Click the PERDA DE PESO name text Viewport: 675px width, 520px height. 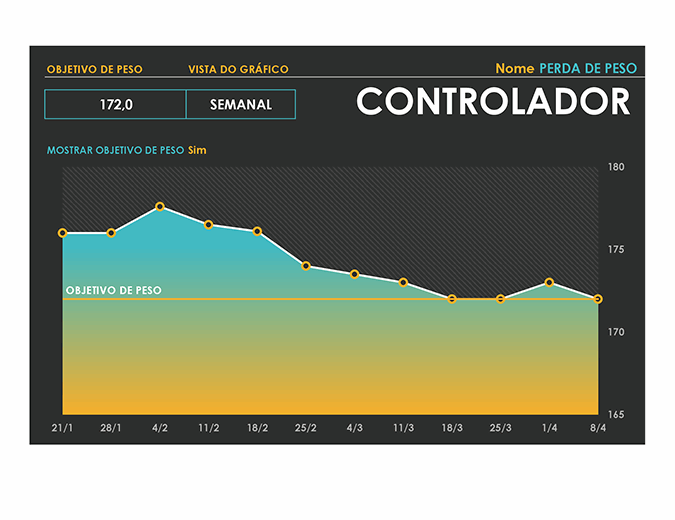tap(587, 69)
